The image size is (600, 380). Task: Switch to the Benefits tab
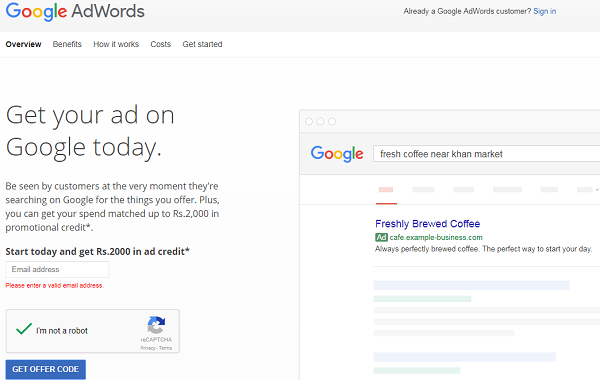click(x=67, y=44)
